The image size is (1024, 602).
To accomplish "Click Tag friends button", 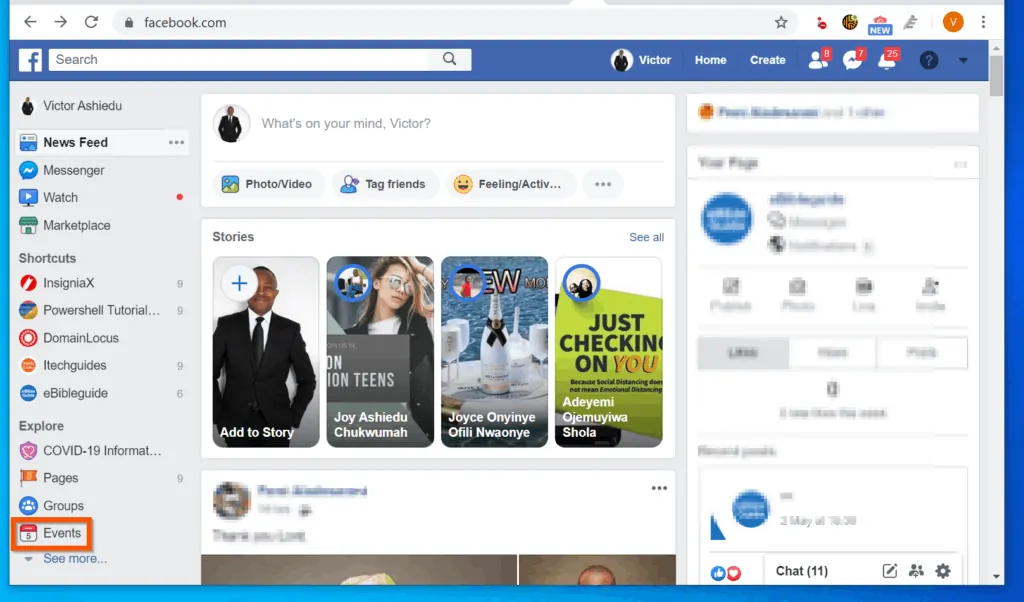I will coord(385,184).
